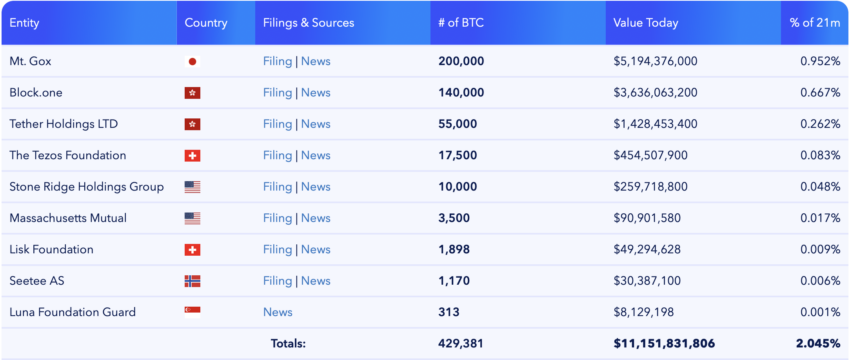
Task: Click the $90,901,580 value
Action: tap(647, 218)
